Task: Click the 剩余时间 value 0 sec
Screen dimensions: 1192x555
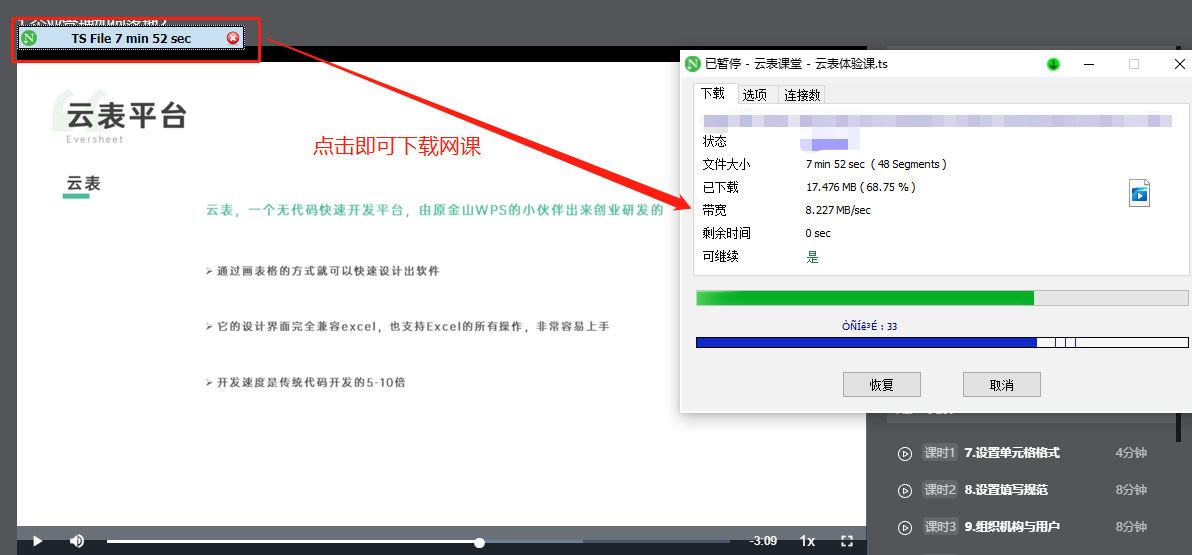Action: pyautogui.click(x=818, y=233)
